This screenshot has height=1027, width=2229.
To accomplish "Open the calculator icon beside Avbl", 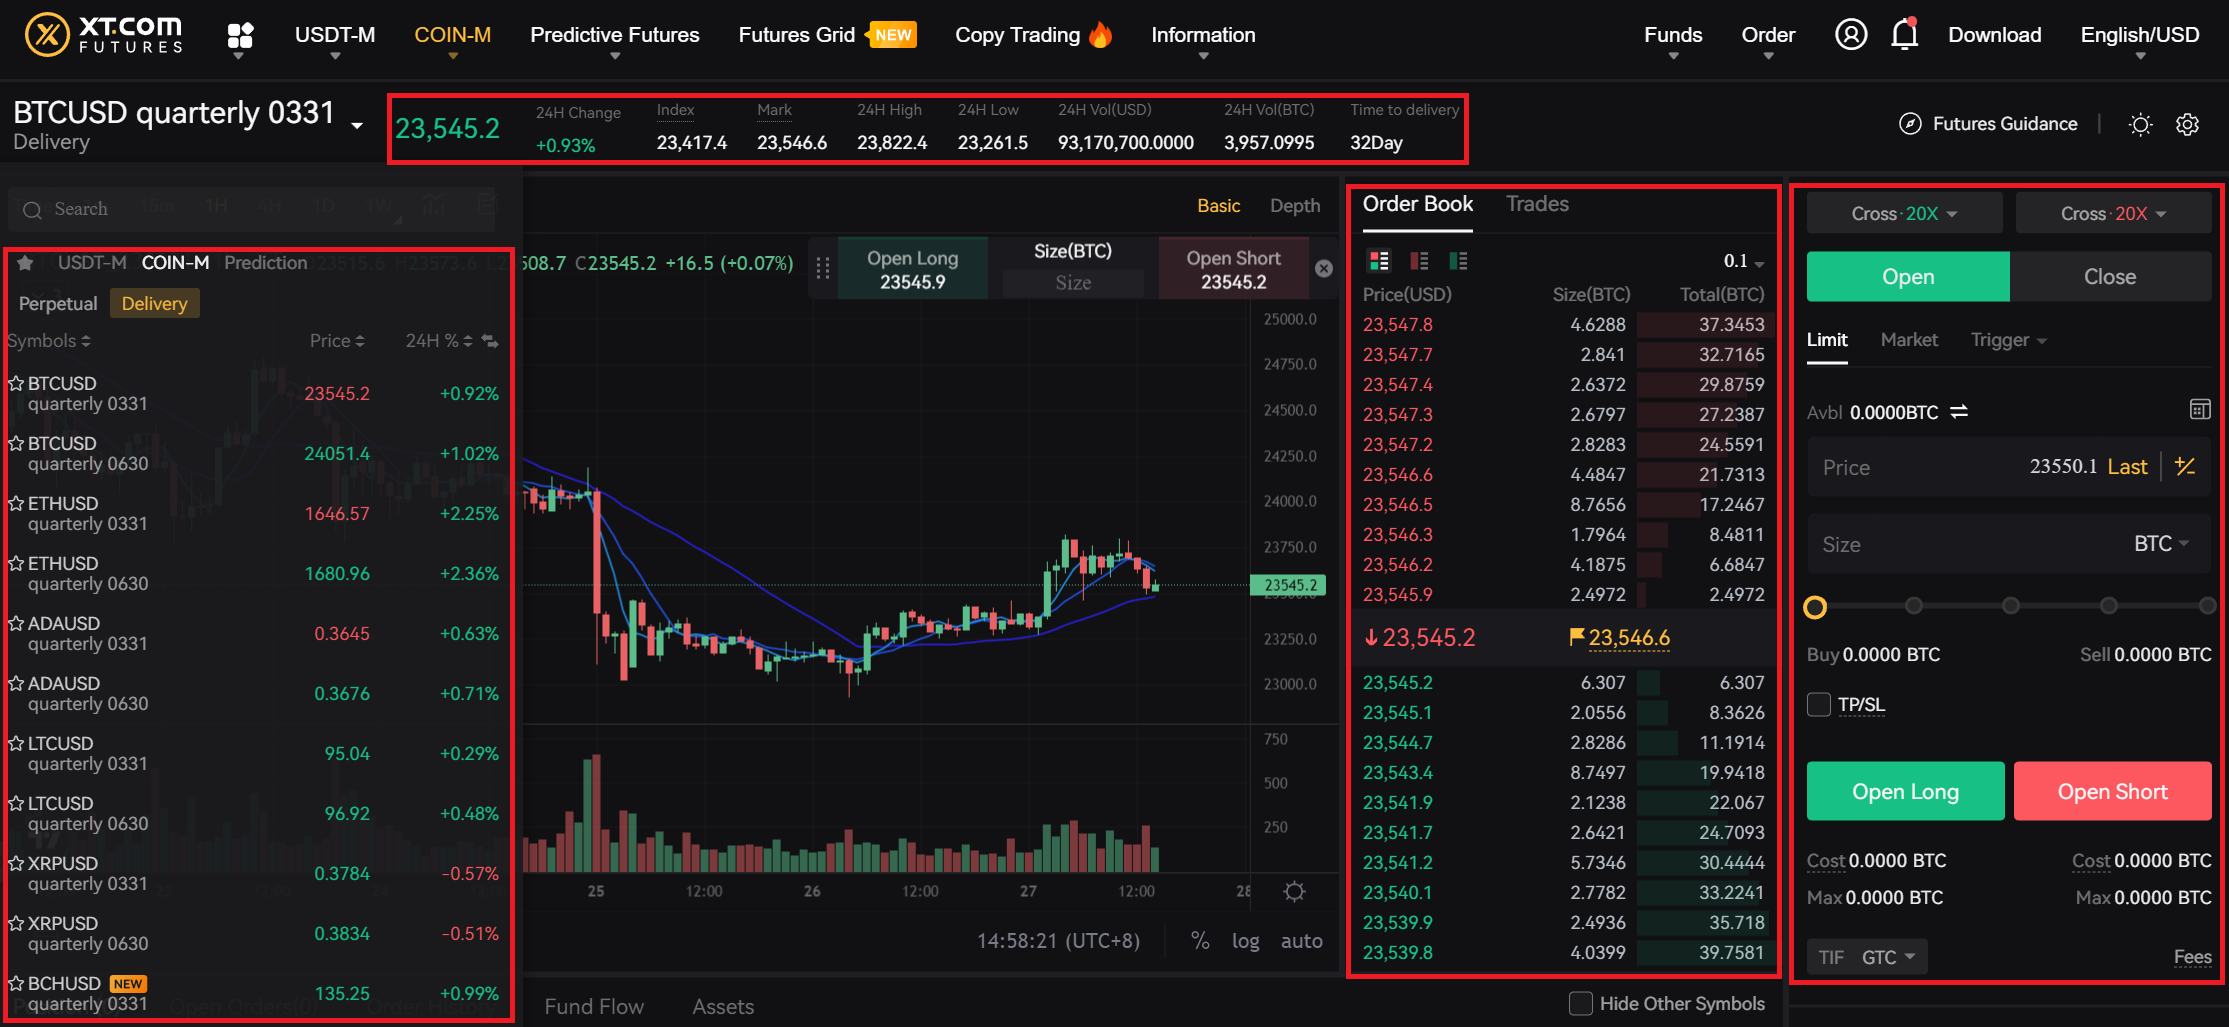I will (2200, 410).
